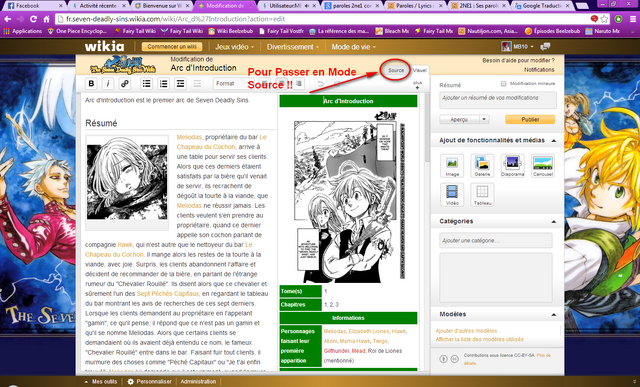Check the 'Modification mineure' checkbox
This screenshot has width=640, height=387.
(x=503, y=84)
